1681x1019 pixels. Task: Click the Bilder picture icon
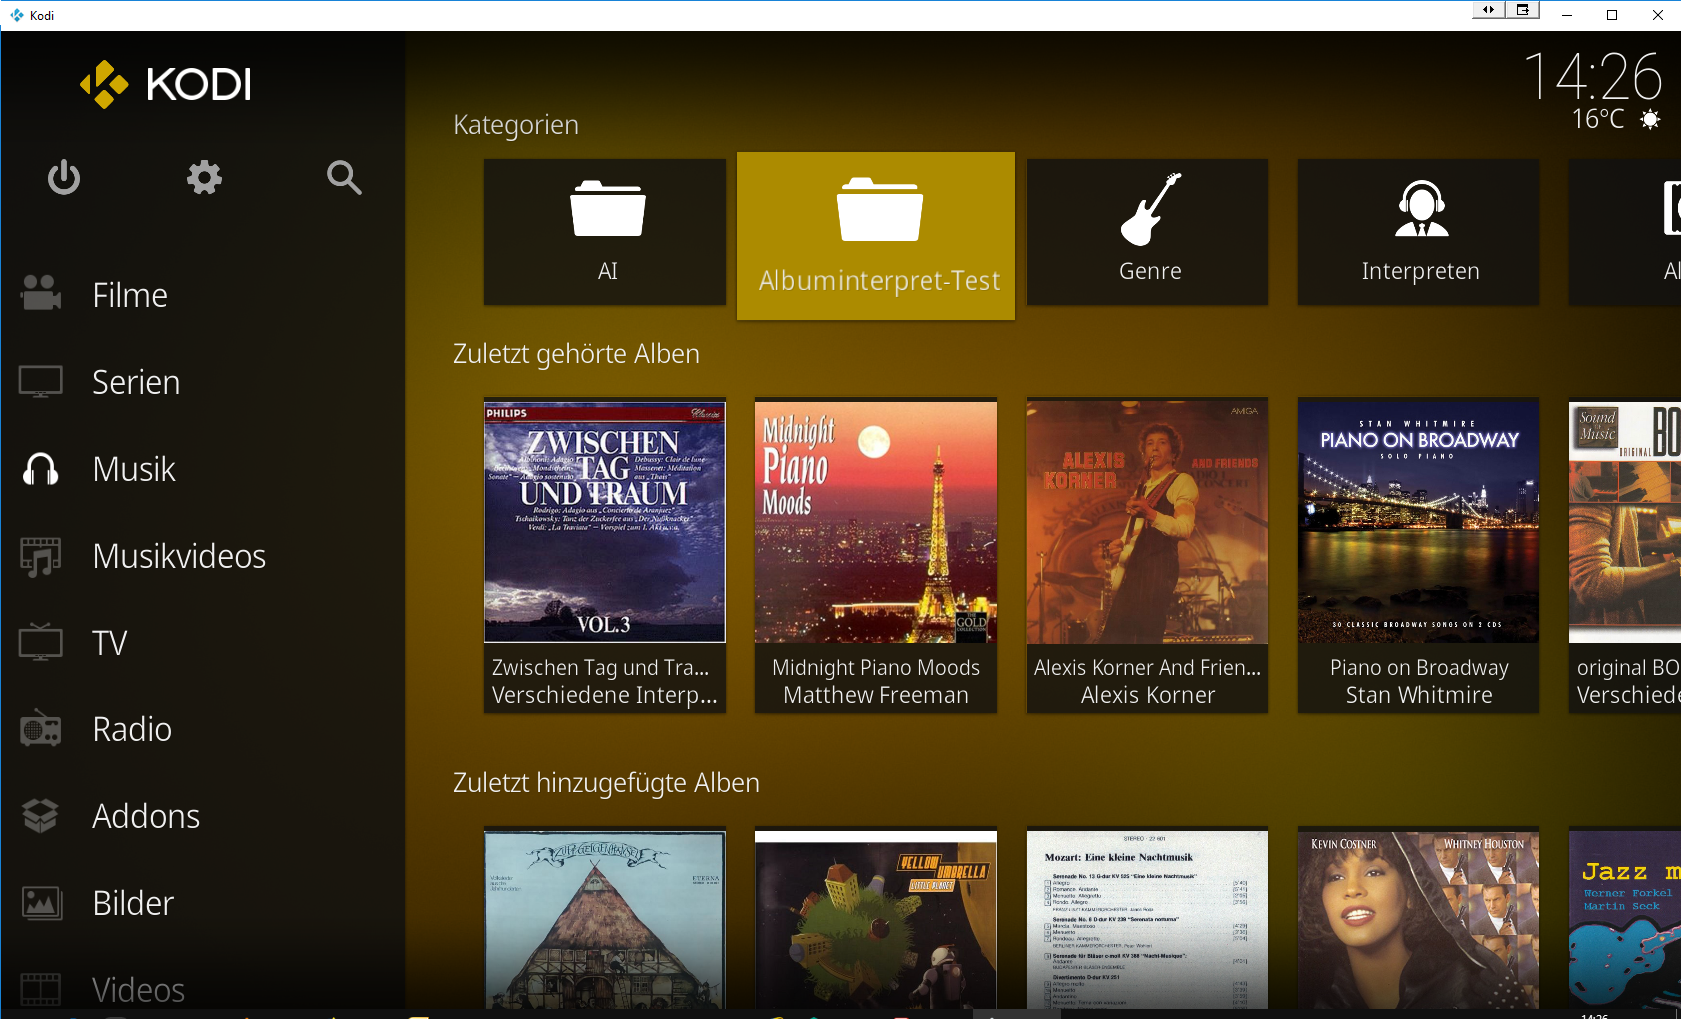click(x=41, y=903)
